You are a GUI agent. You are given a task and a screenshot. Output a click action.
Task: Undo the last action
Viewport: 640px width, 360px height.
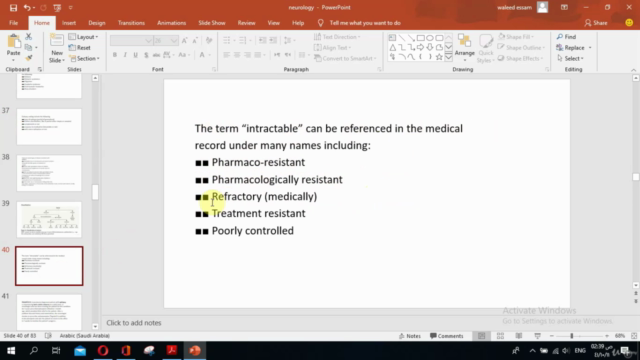click(27, 7)
